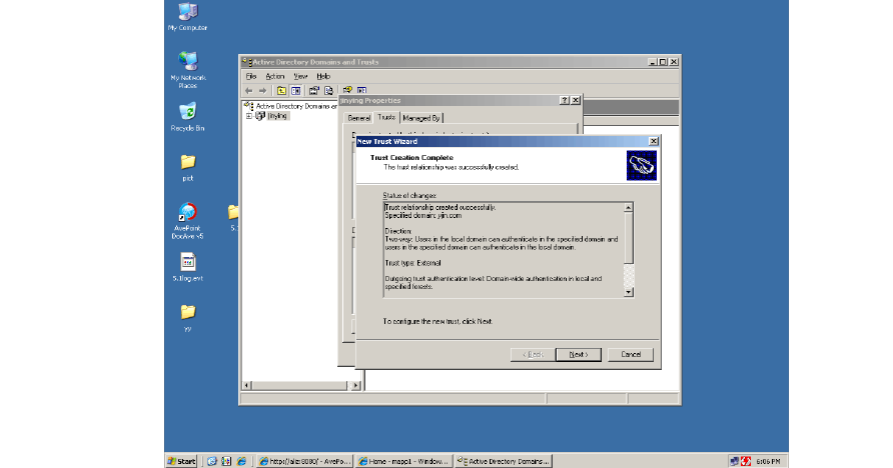Cancel the New Trust Wizard
Viewport: 893px width, 468px height.
coord(630,355)
